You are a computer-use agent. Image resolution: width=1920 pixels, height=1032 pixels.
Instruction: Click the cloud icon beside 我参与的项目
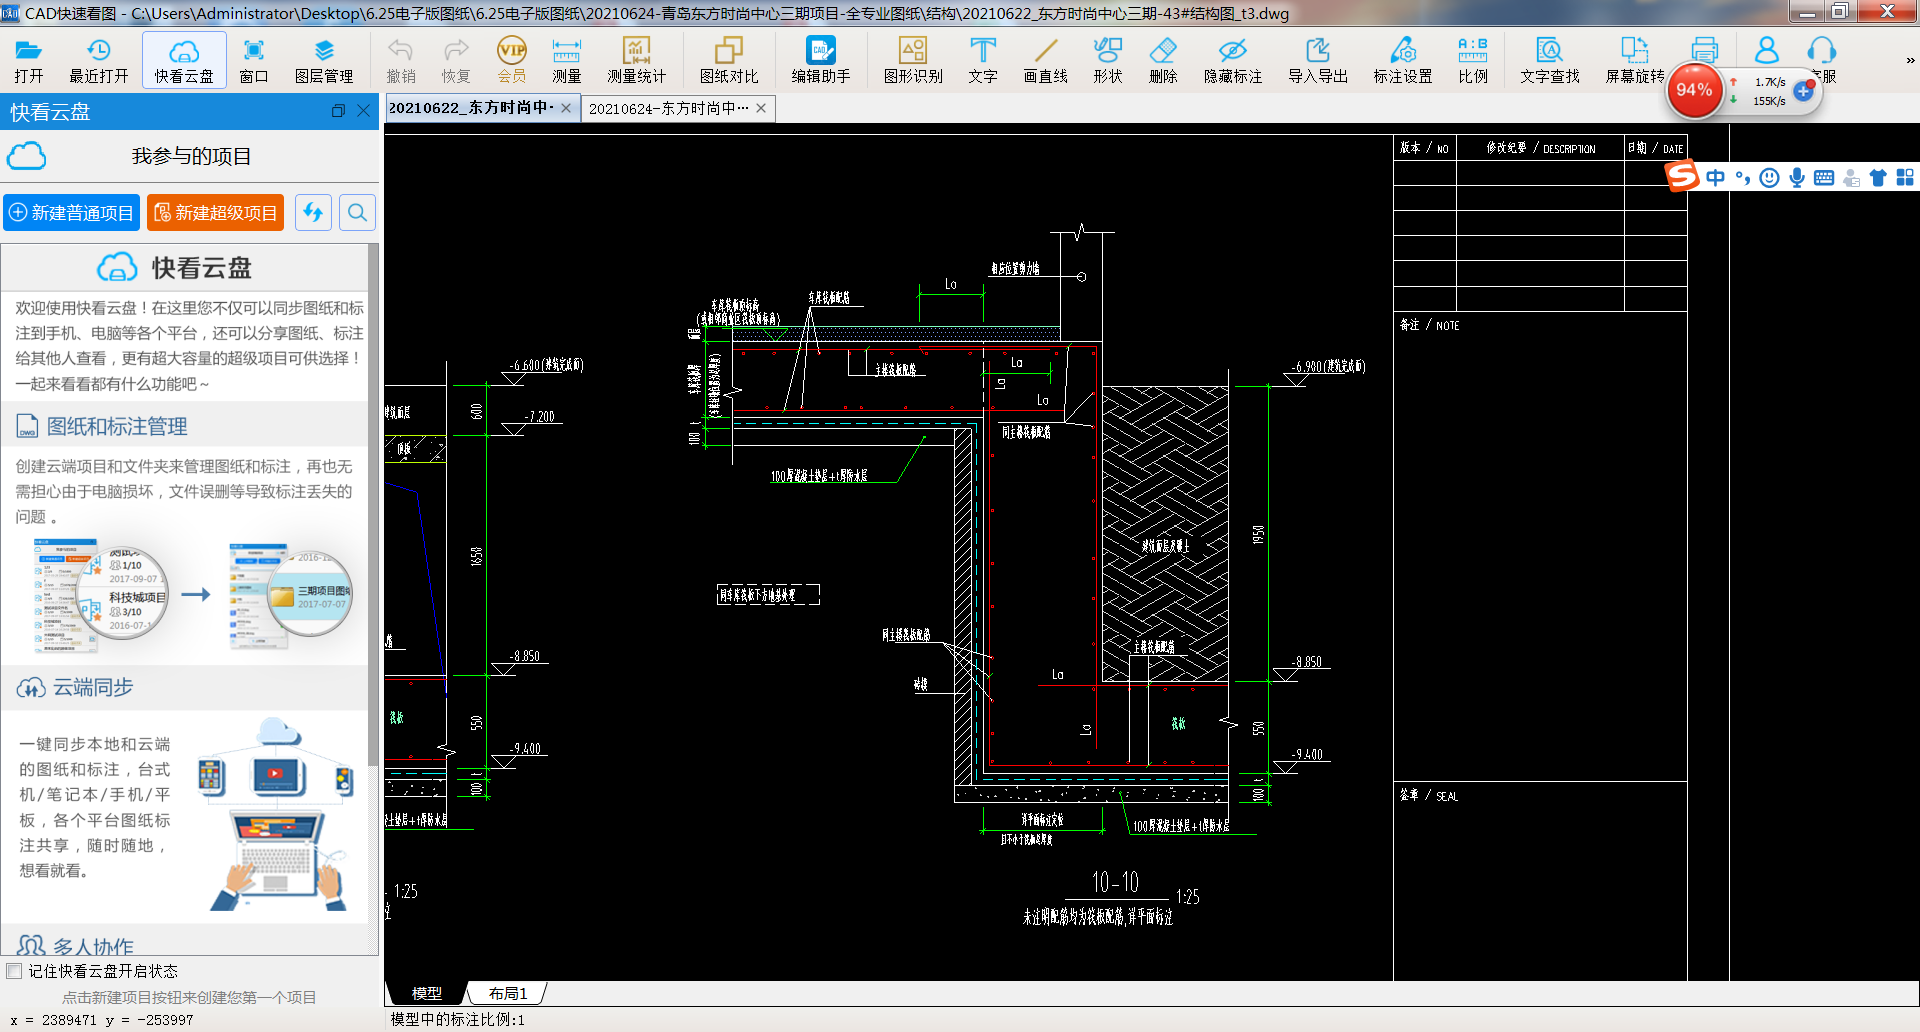coord(27,156)
